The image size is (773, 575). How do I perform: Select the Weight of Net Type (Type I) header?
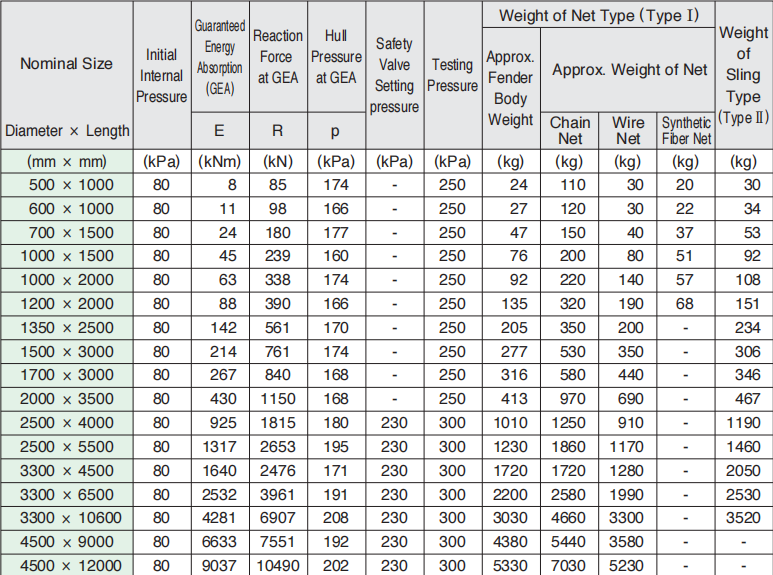(598, 15)
